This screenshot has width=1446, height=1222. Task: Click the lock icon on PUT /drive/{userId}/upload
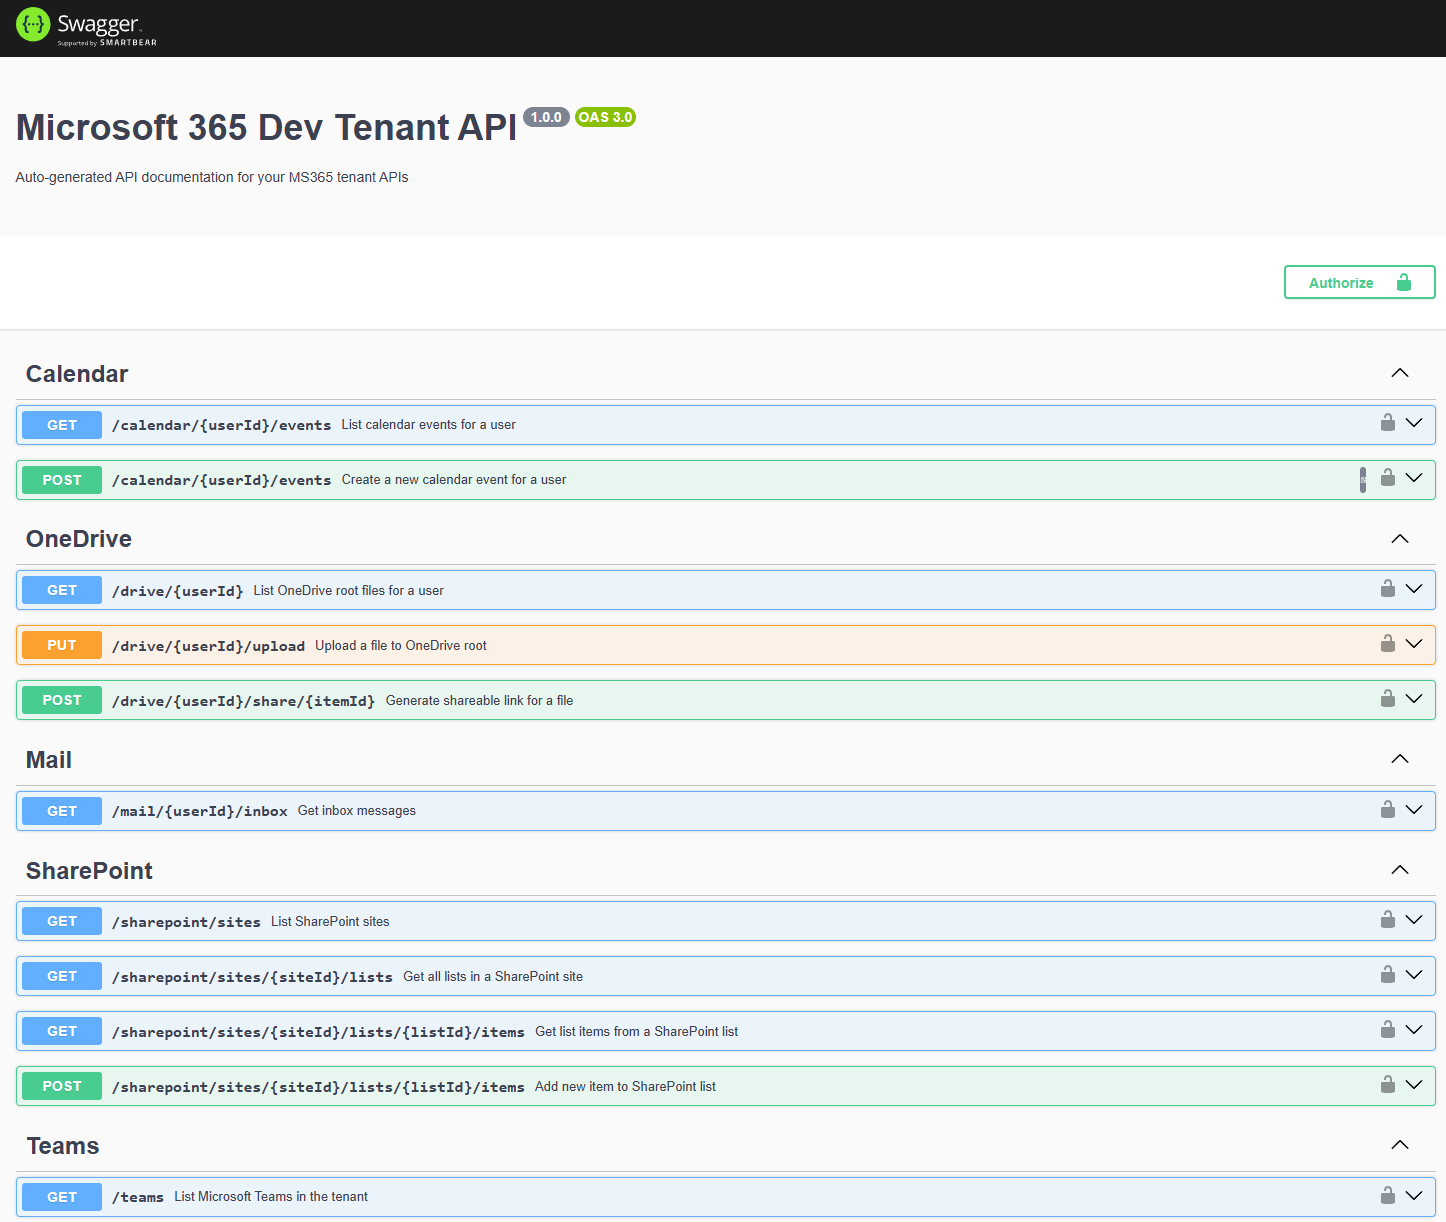click(1388, 644)
